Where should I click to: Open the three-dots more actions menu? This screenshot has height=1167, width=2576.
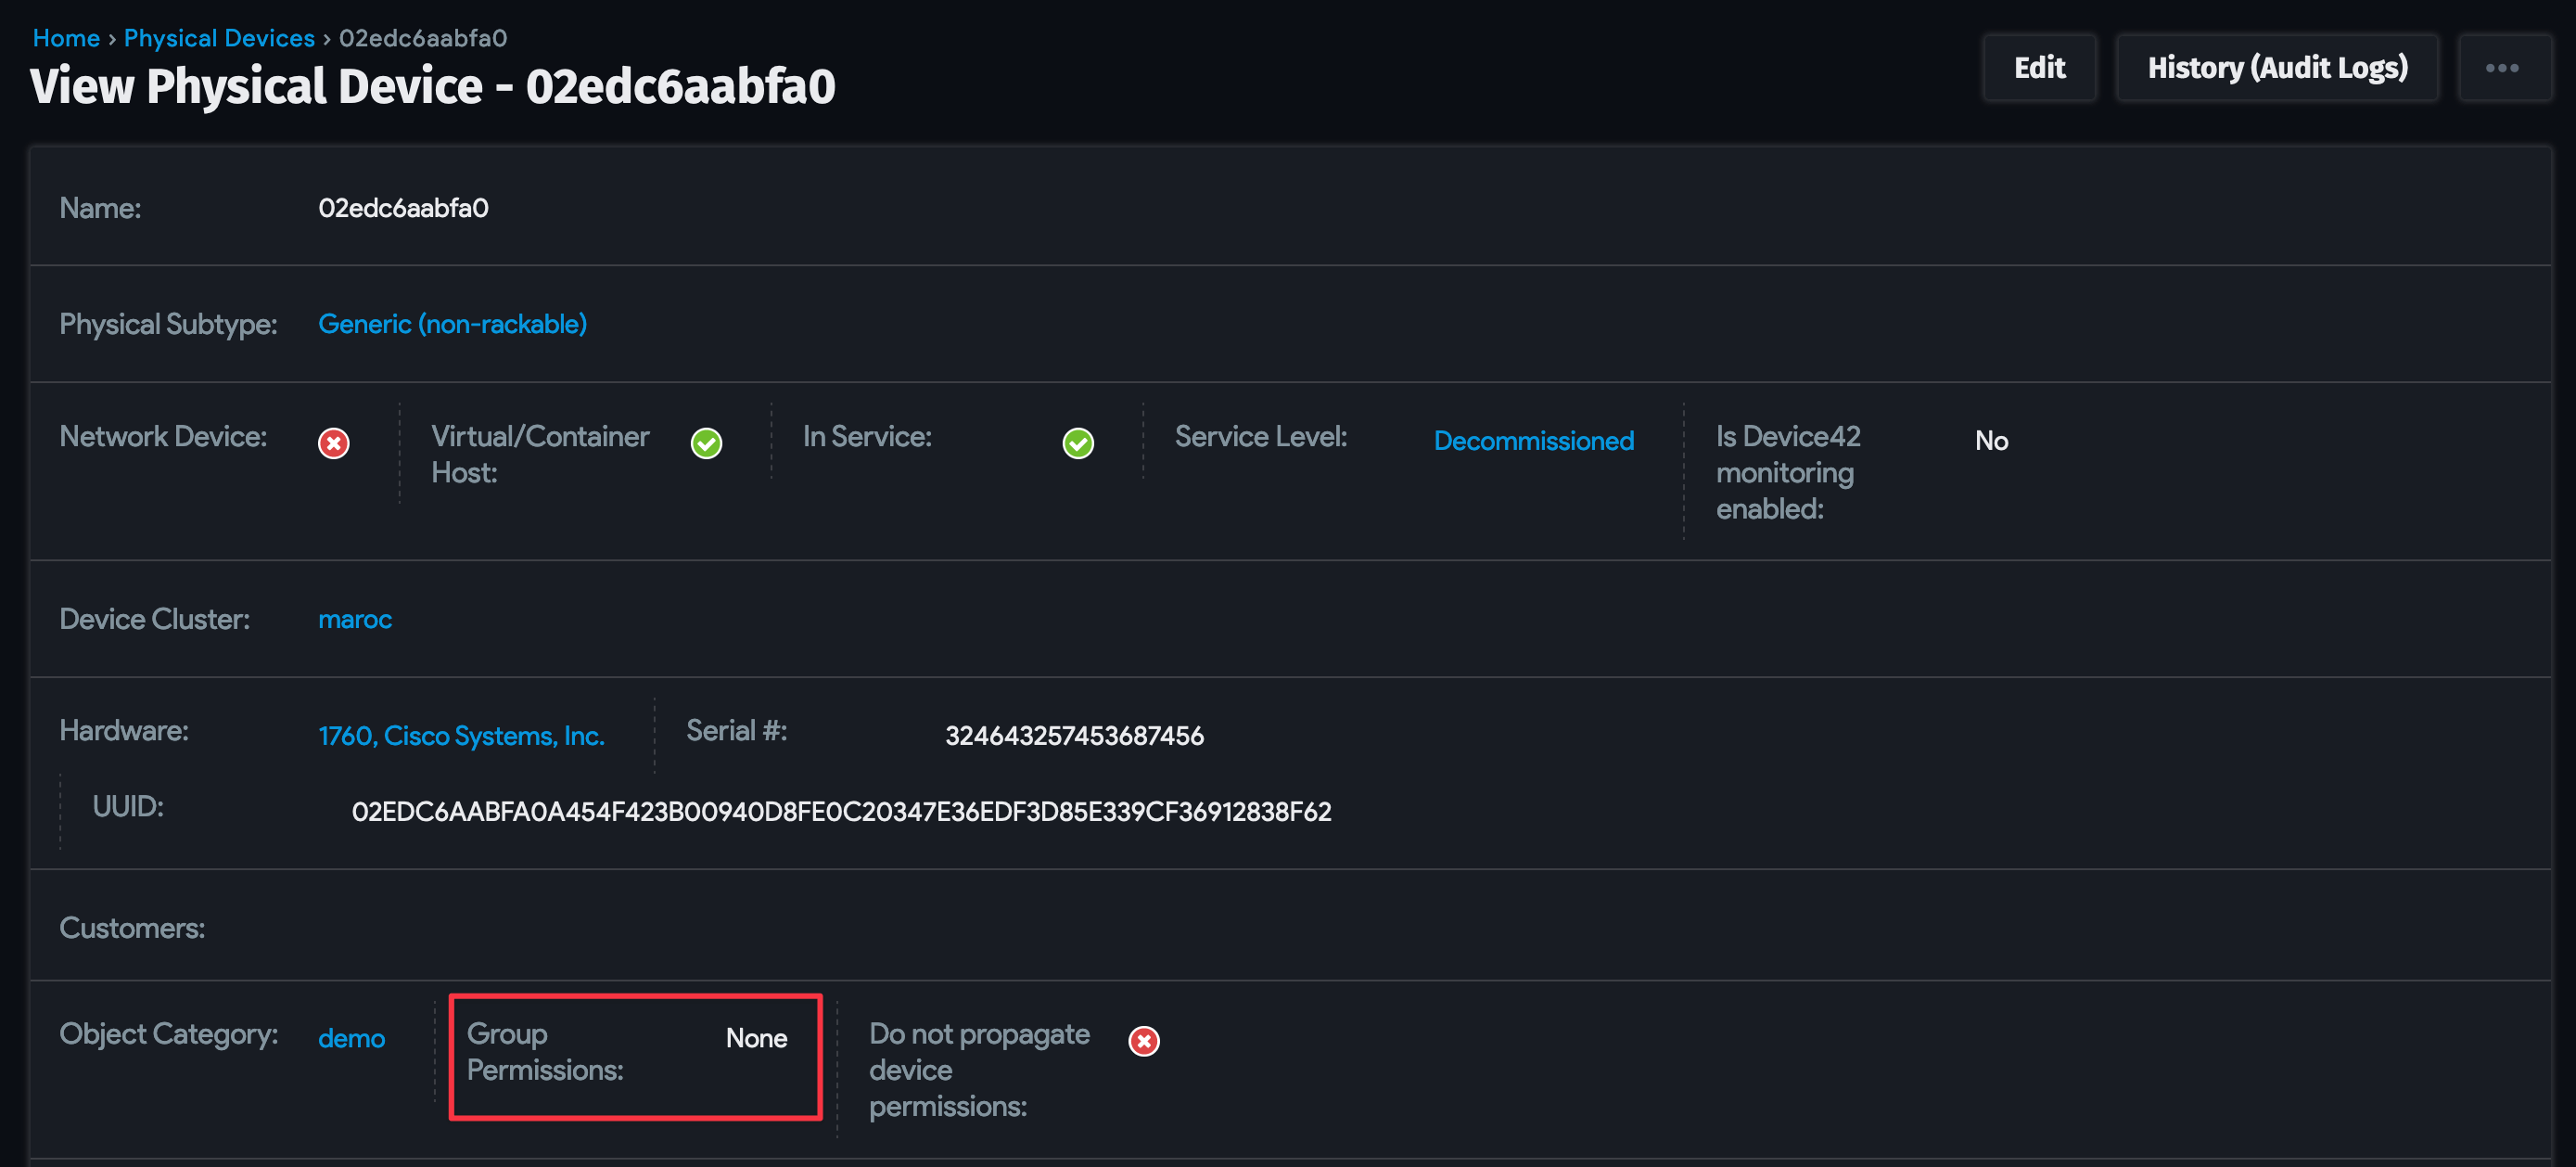[x=2501, y=68]
